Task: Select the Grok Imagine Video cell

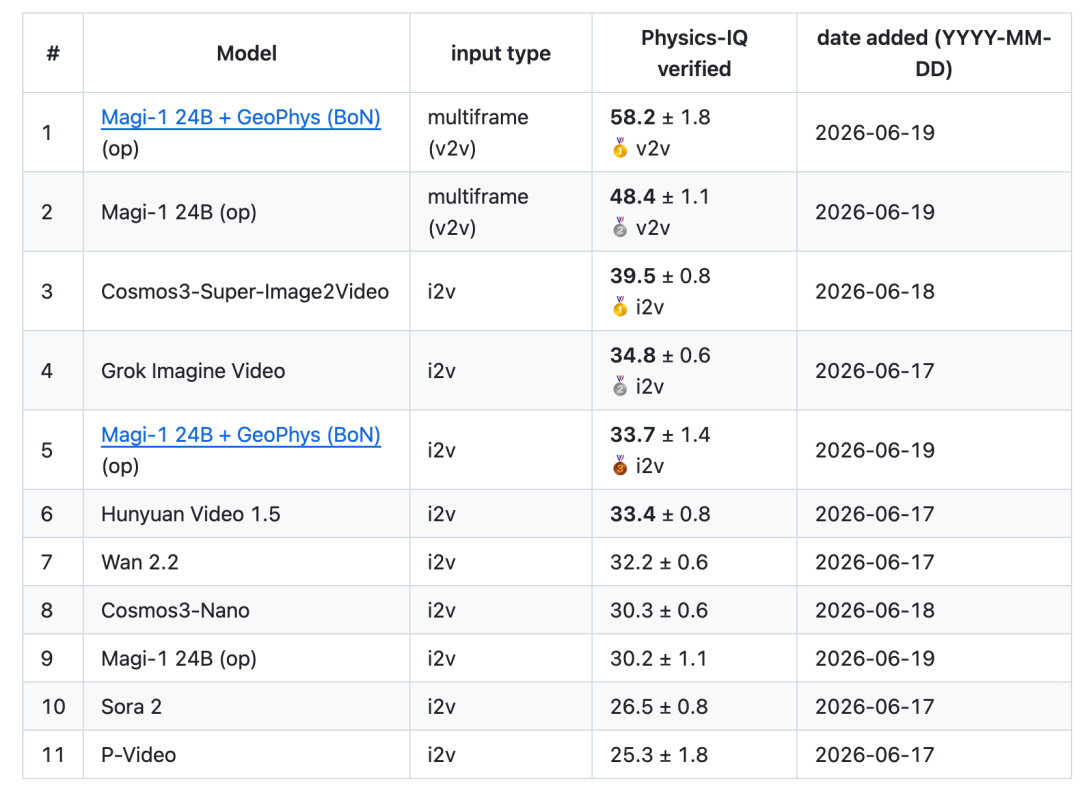Action: (247, 371)
